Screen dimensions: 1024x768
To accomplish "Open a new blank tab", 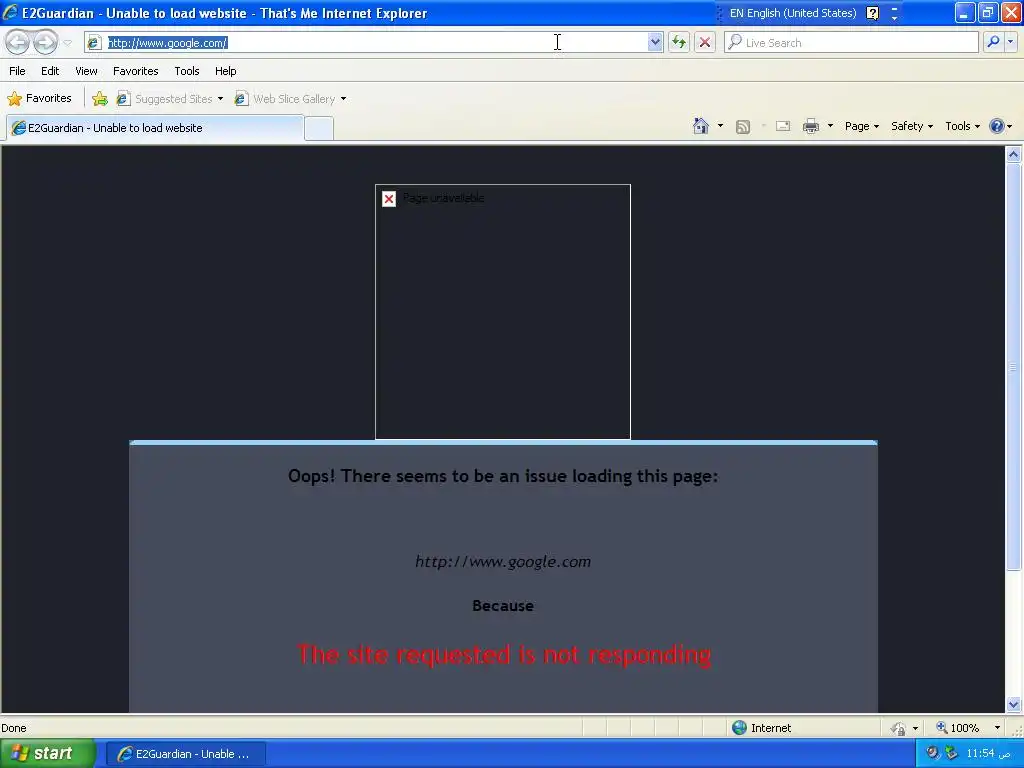I will tap(319, 129).
